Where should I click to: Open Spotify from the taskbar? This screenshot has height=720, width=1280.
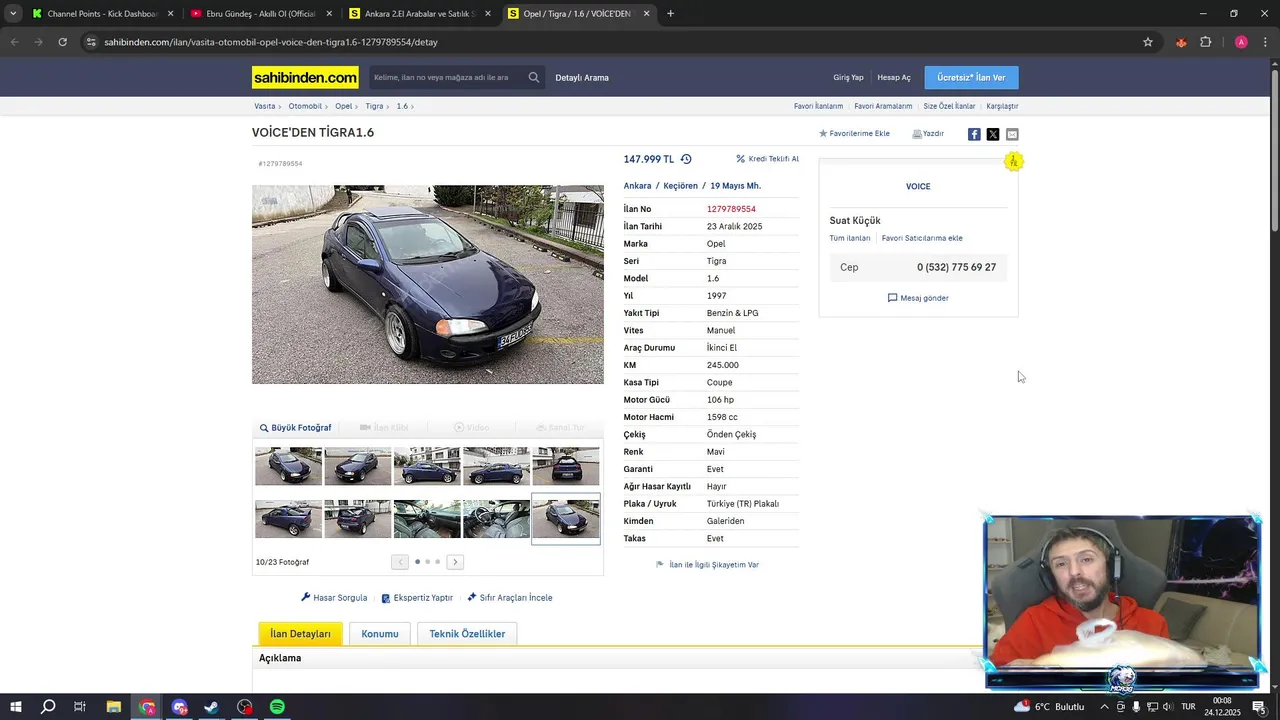tap(277, 707)
